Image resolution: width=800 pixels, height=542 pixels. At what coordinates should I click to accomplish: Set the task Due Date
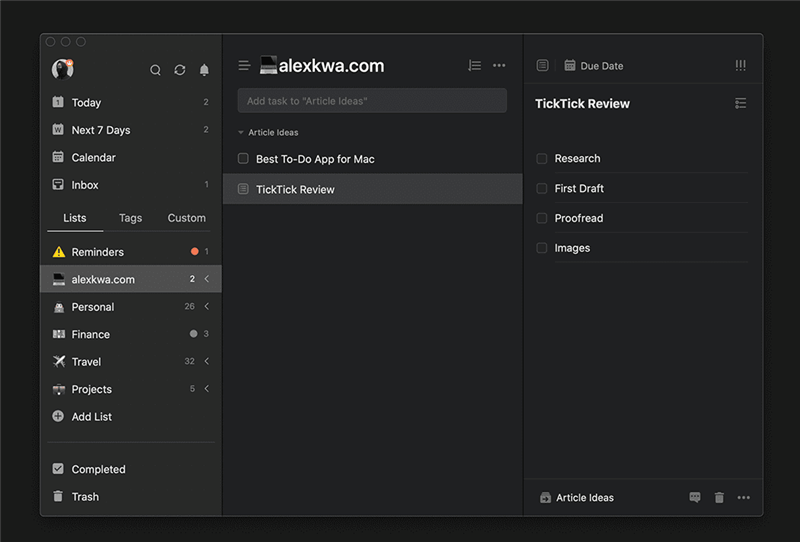[x=593, y=66]
